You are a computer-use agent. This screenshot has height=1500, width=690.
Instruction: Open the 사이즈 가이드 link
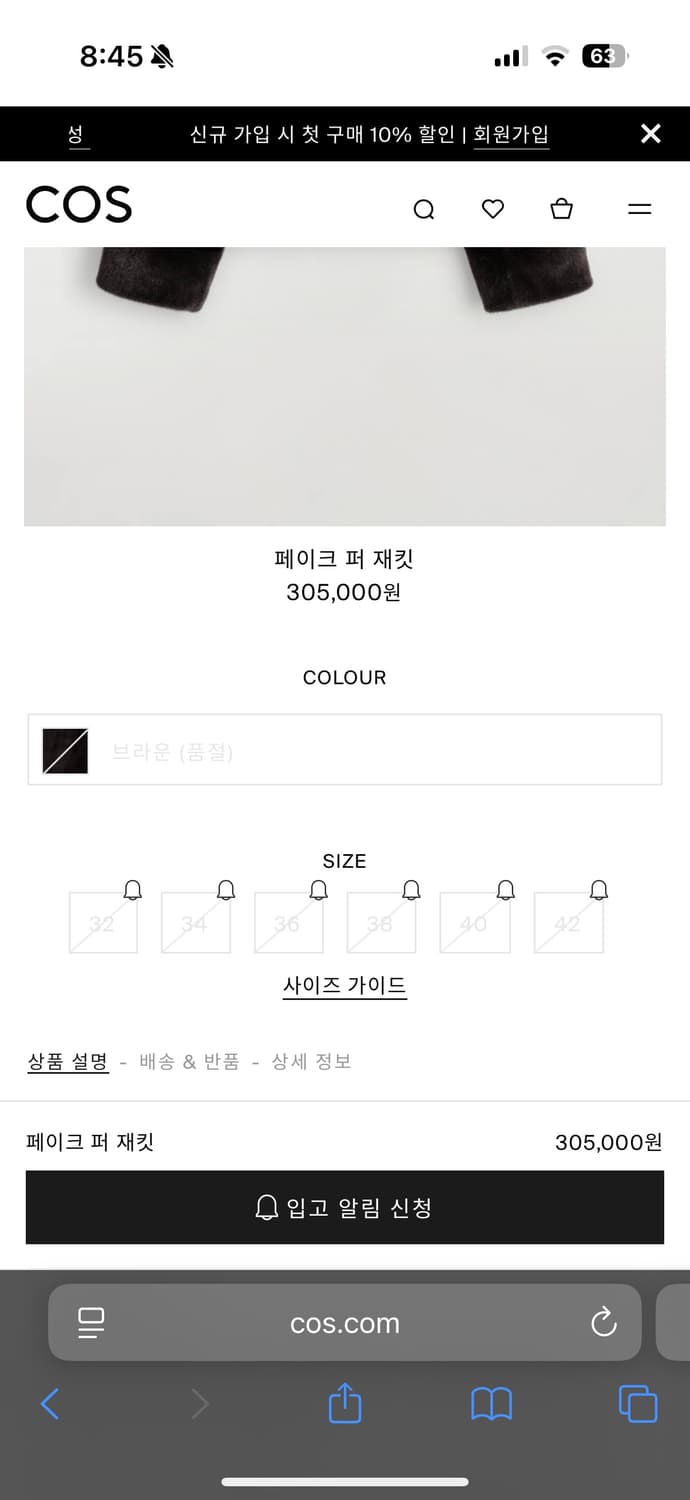[344, 985]
